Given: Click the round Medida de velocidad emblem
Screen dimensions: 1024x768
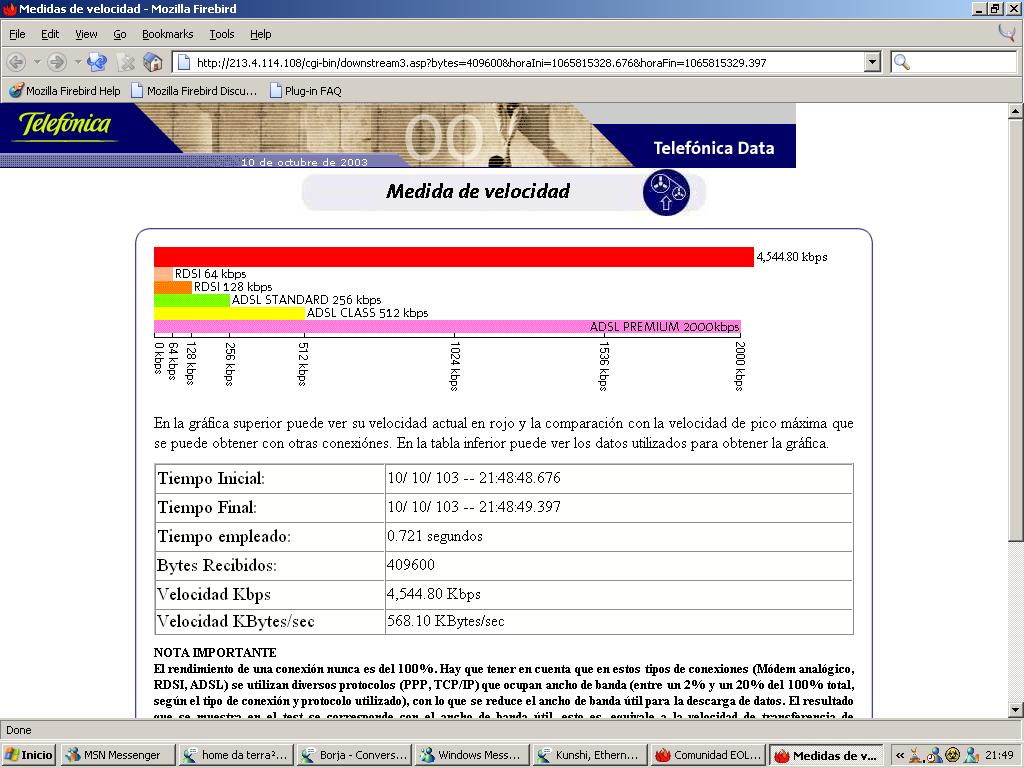Looking at the screenshot, I should click(665, 192).
